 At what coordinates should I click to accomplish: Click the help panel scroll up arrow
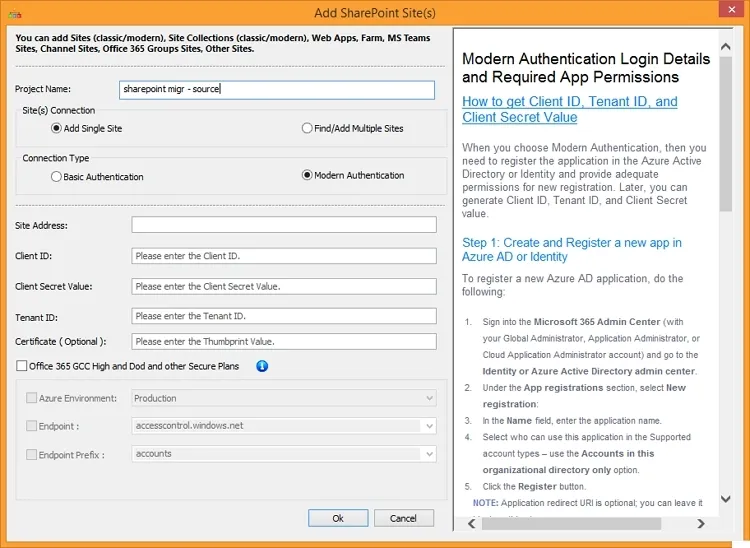click(x=726, y=46)
